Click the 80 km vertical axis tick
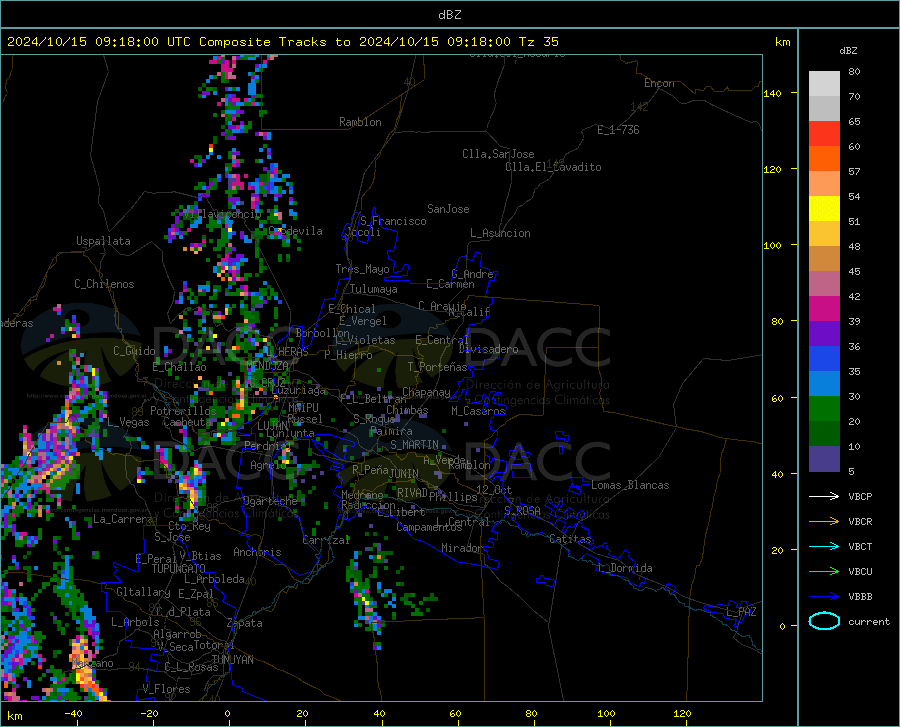Viewport: 900px width, 727px height. click(777, 321)
